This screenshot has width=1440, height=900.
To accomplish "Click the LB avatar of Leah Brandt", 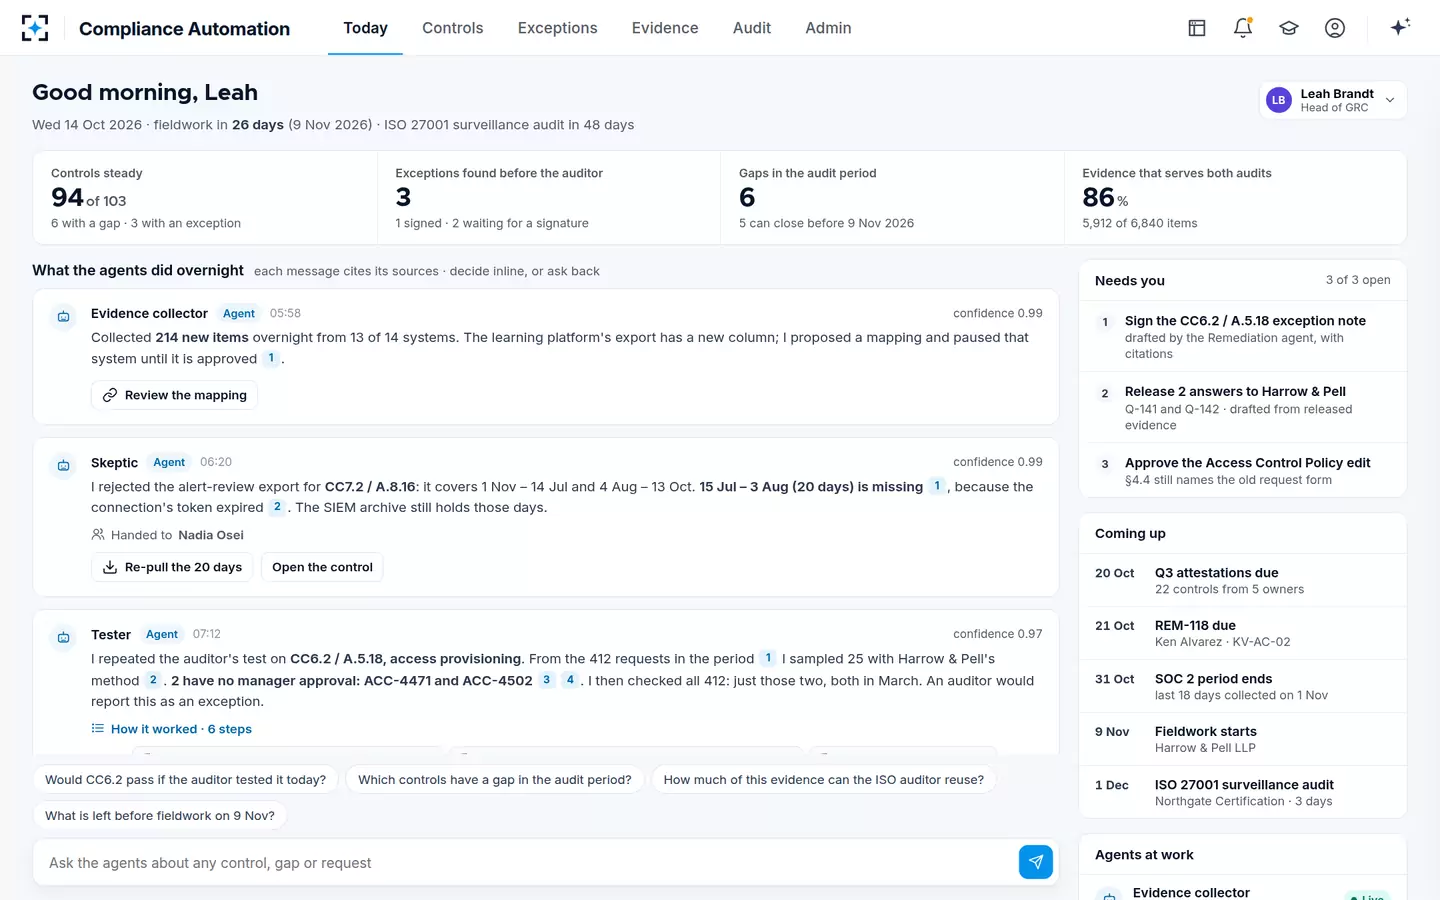I will 1279,100.
